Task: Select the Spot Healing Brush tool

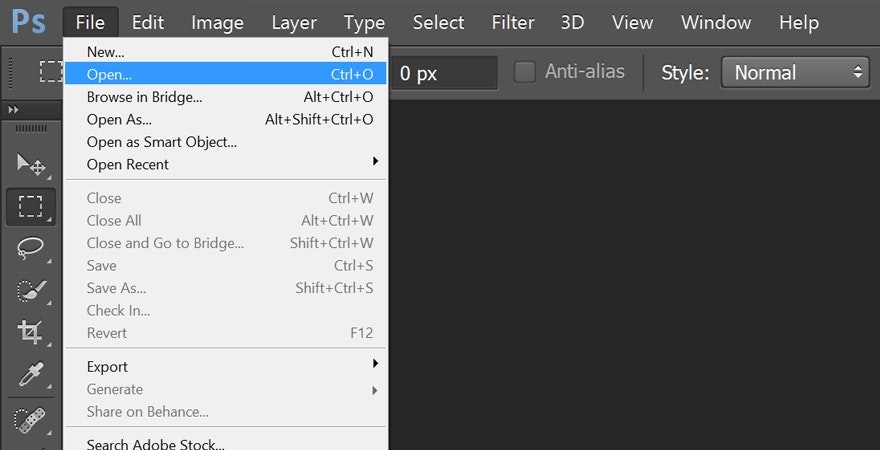Action: click(31, 420)
